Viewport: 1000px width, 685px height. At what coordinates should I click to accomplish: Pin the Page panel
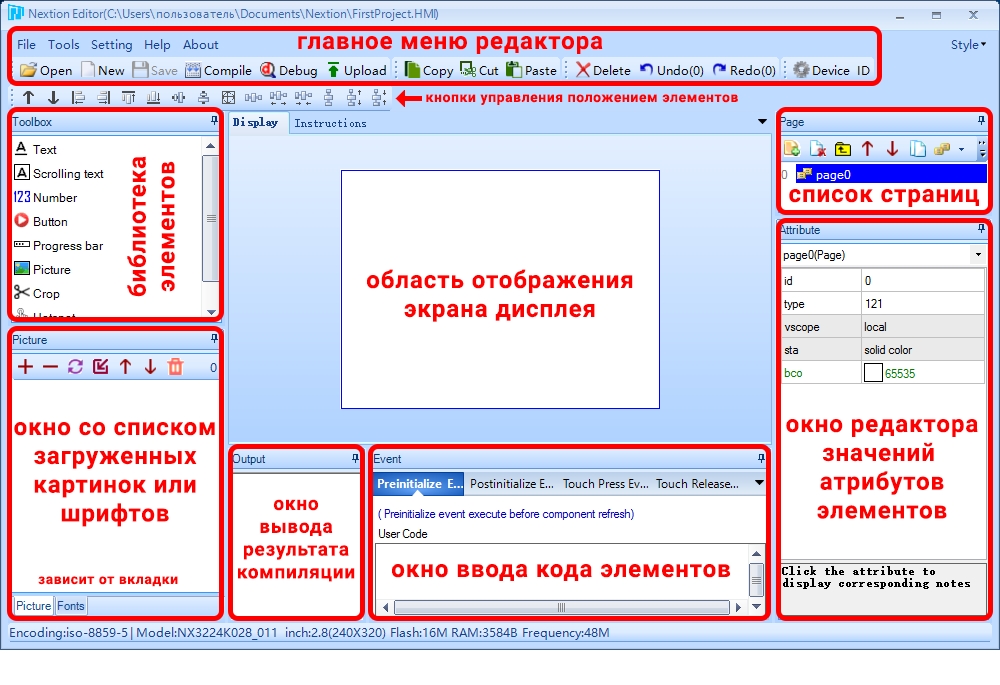[981, 121]
